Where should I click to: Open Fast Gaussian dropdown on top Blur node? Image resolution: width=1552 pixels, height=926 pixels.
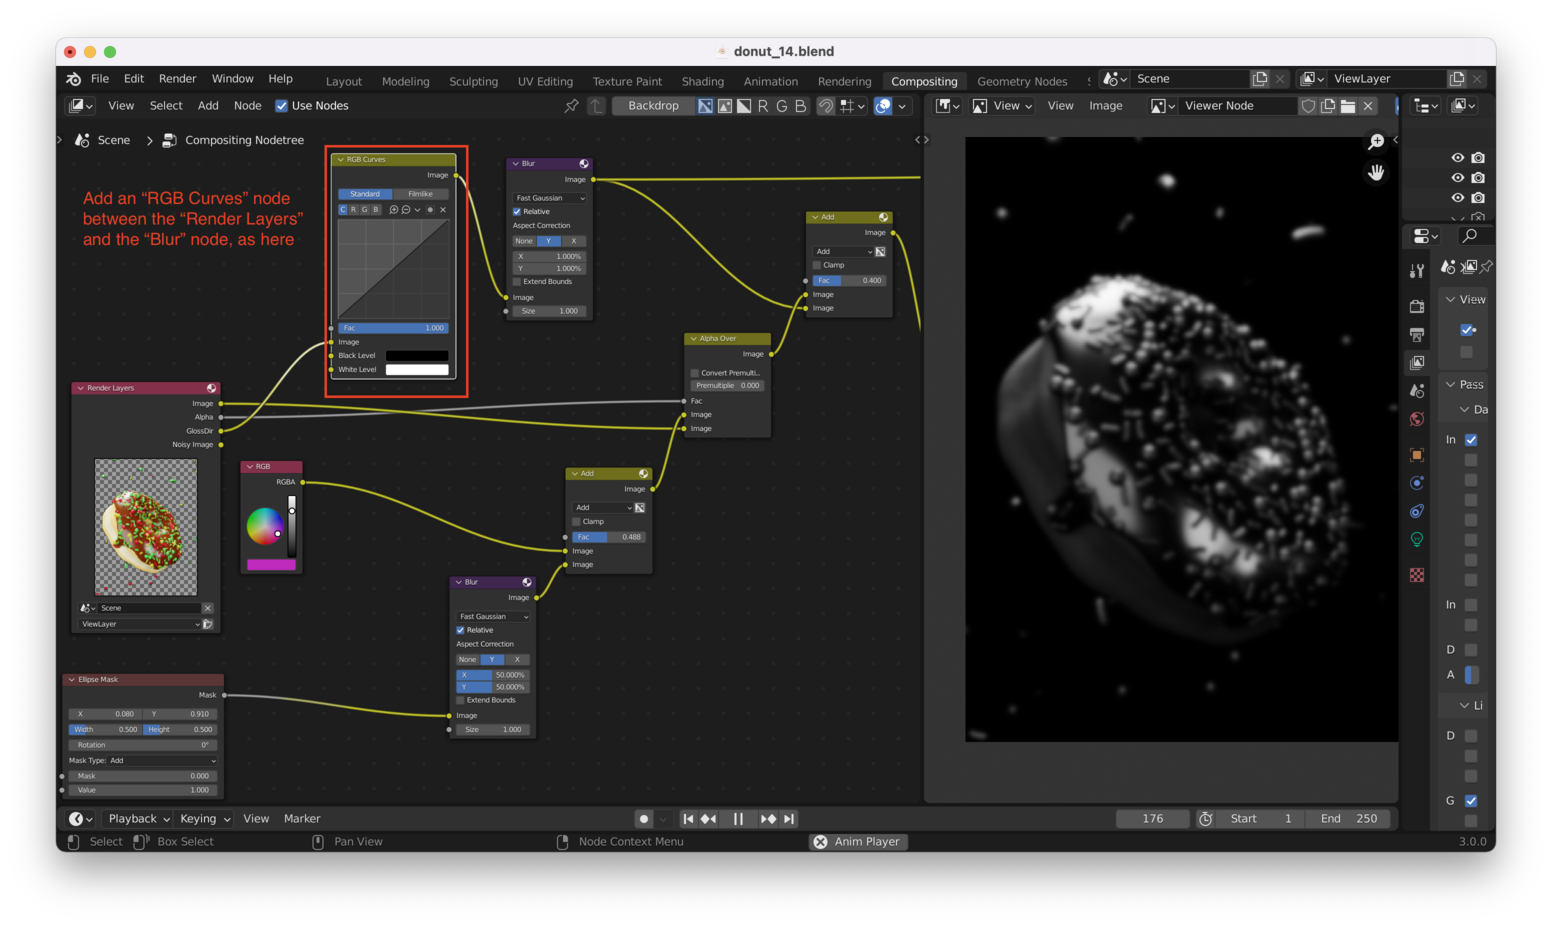coord(549,198)
